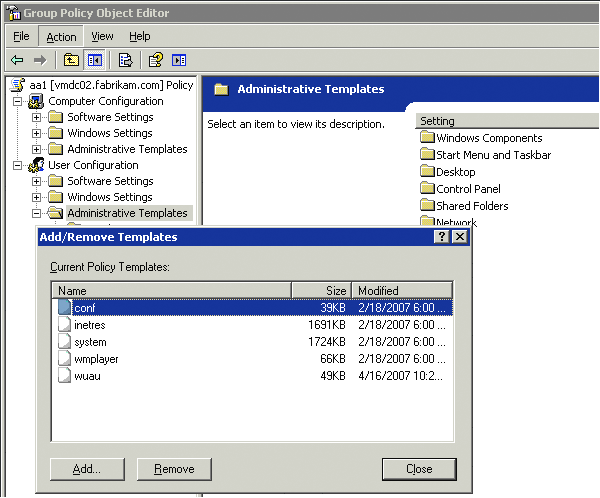The width and height of the screenshot is (600, 498).
Task: Expand Windows Settings under Computer Configuration
Action: coord(36,134)
